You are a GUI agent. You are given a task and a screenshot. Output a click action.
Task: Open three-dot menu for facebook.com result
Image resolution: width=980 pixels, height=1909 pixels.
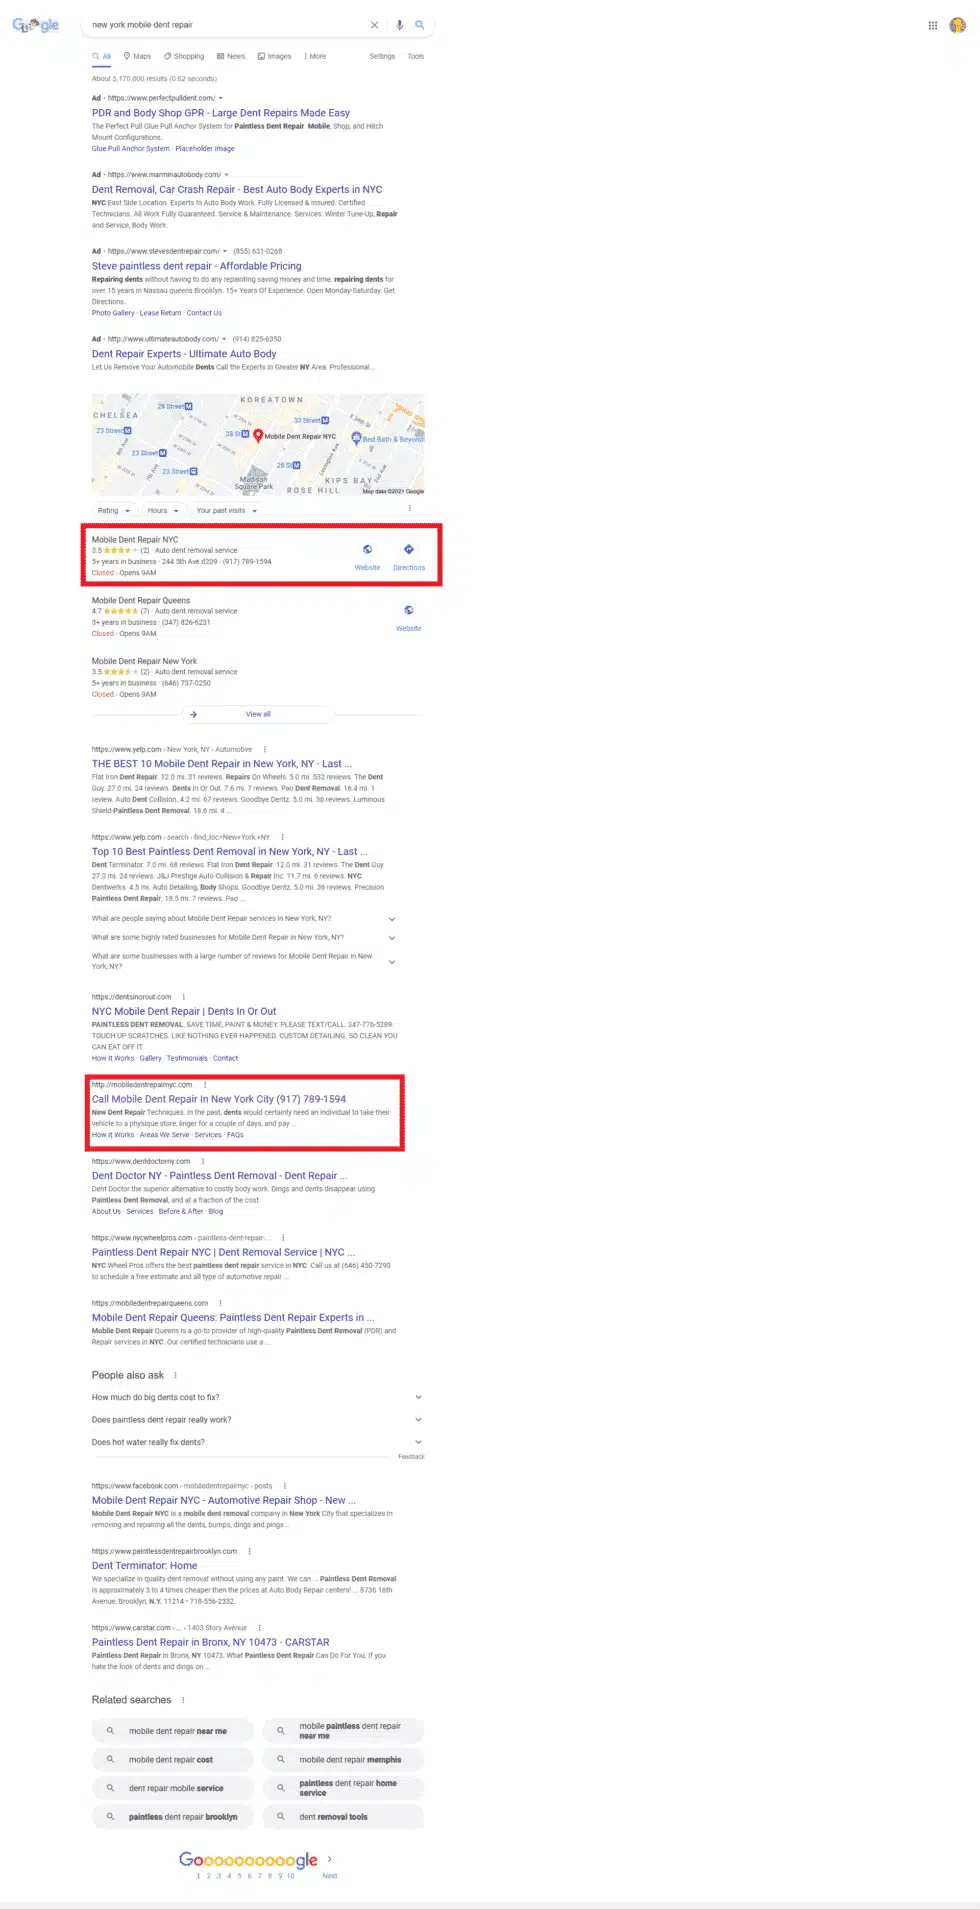285,1486
